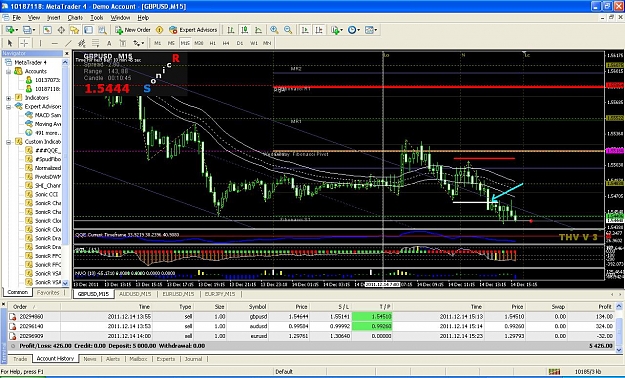Open the Tools menu
625x378 pixels.
(96, 18)
